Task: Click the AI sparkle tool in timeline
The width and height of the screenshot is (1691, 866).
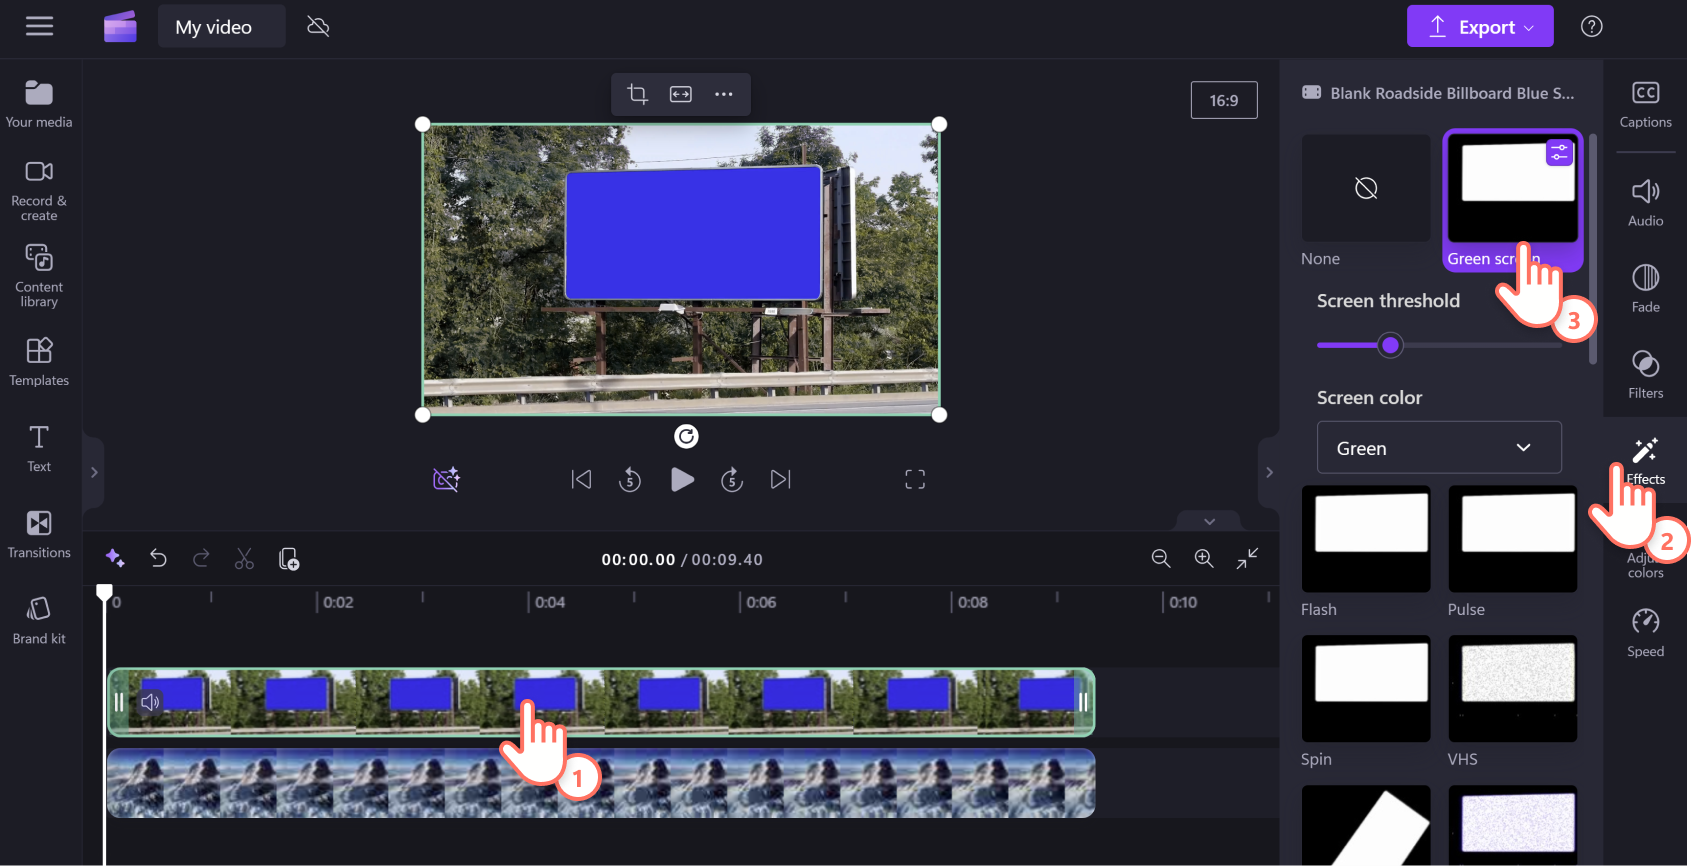Action: pos(115,558)
